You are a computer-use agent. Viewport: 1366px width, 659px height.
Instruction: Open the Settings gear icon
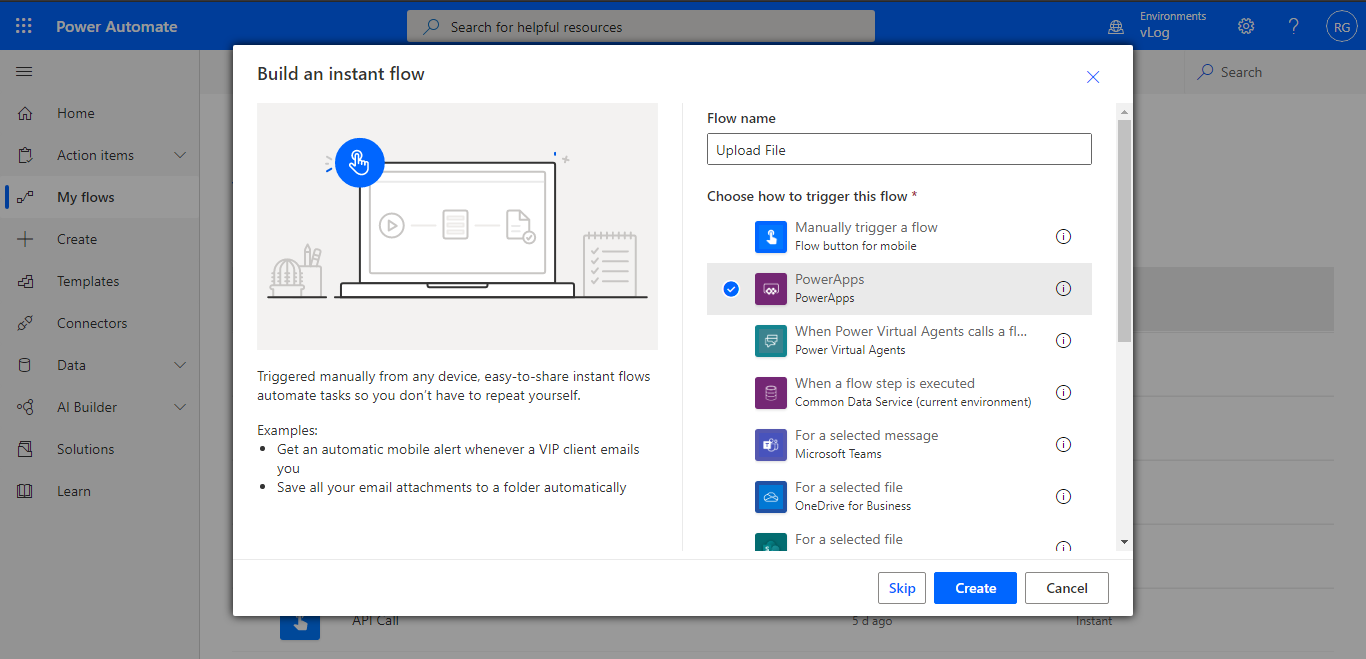(x=1246, y=26)
